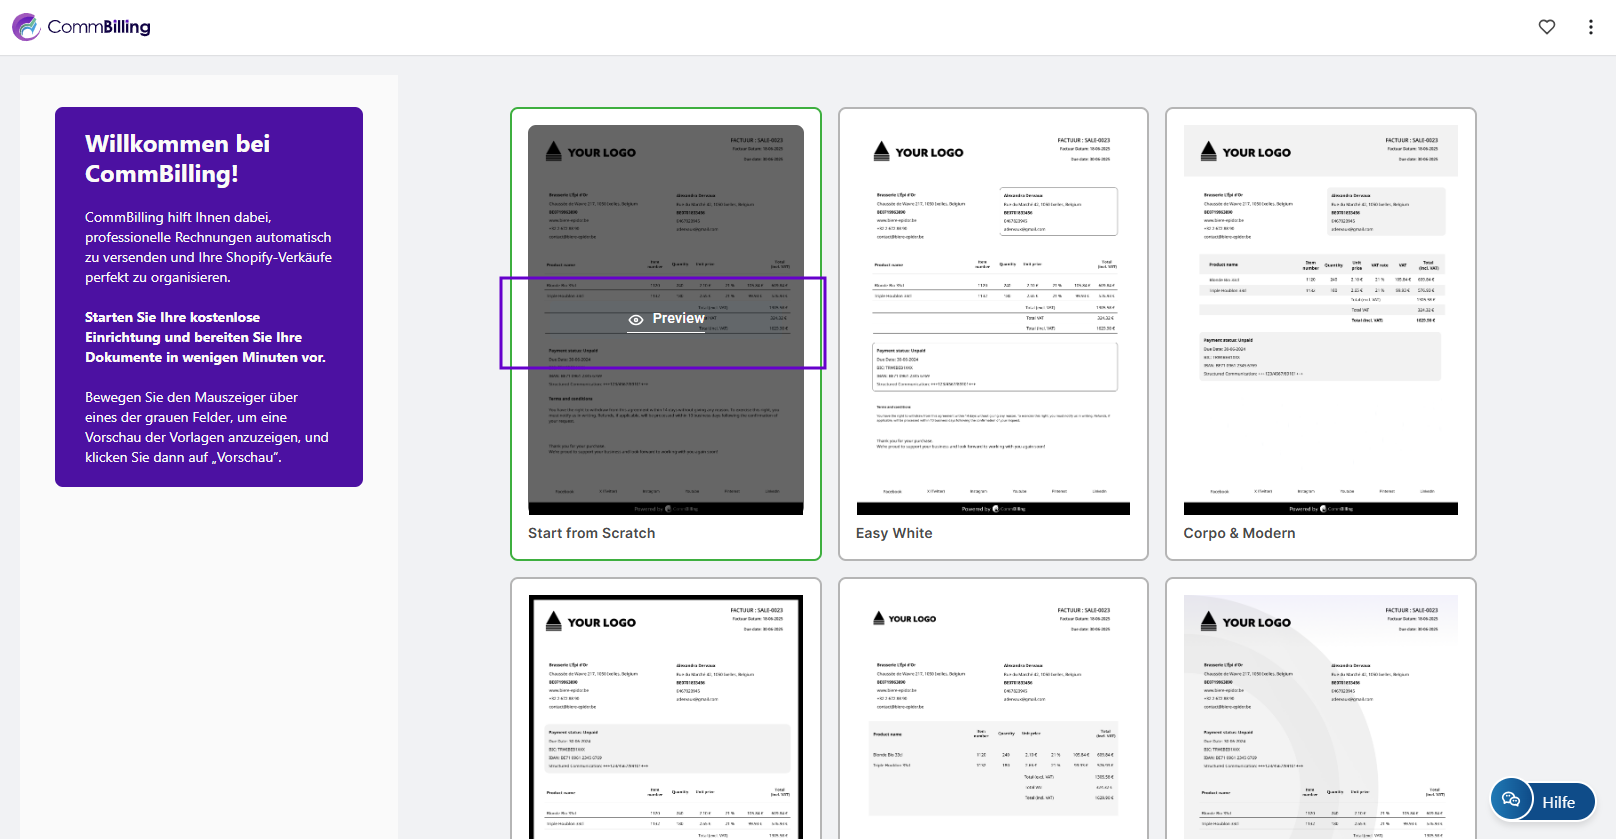Open the three-dot more options menu
This screenshot has width=1616, height=839.
[1590, 27]
